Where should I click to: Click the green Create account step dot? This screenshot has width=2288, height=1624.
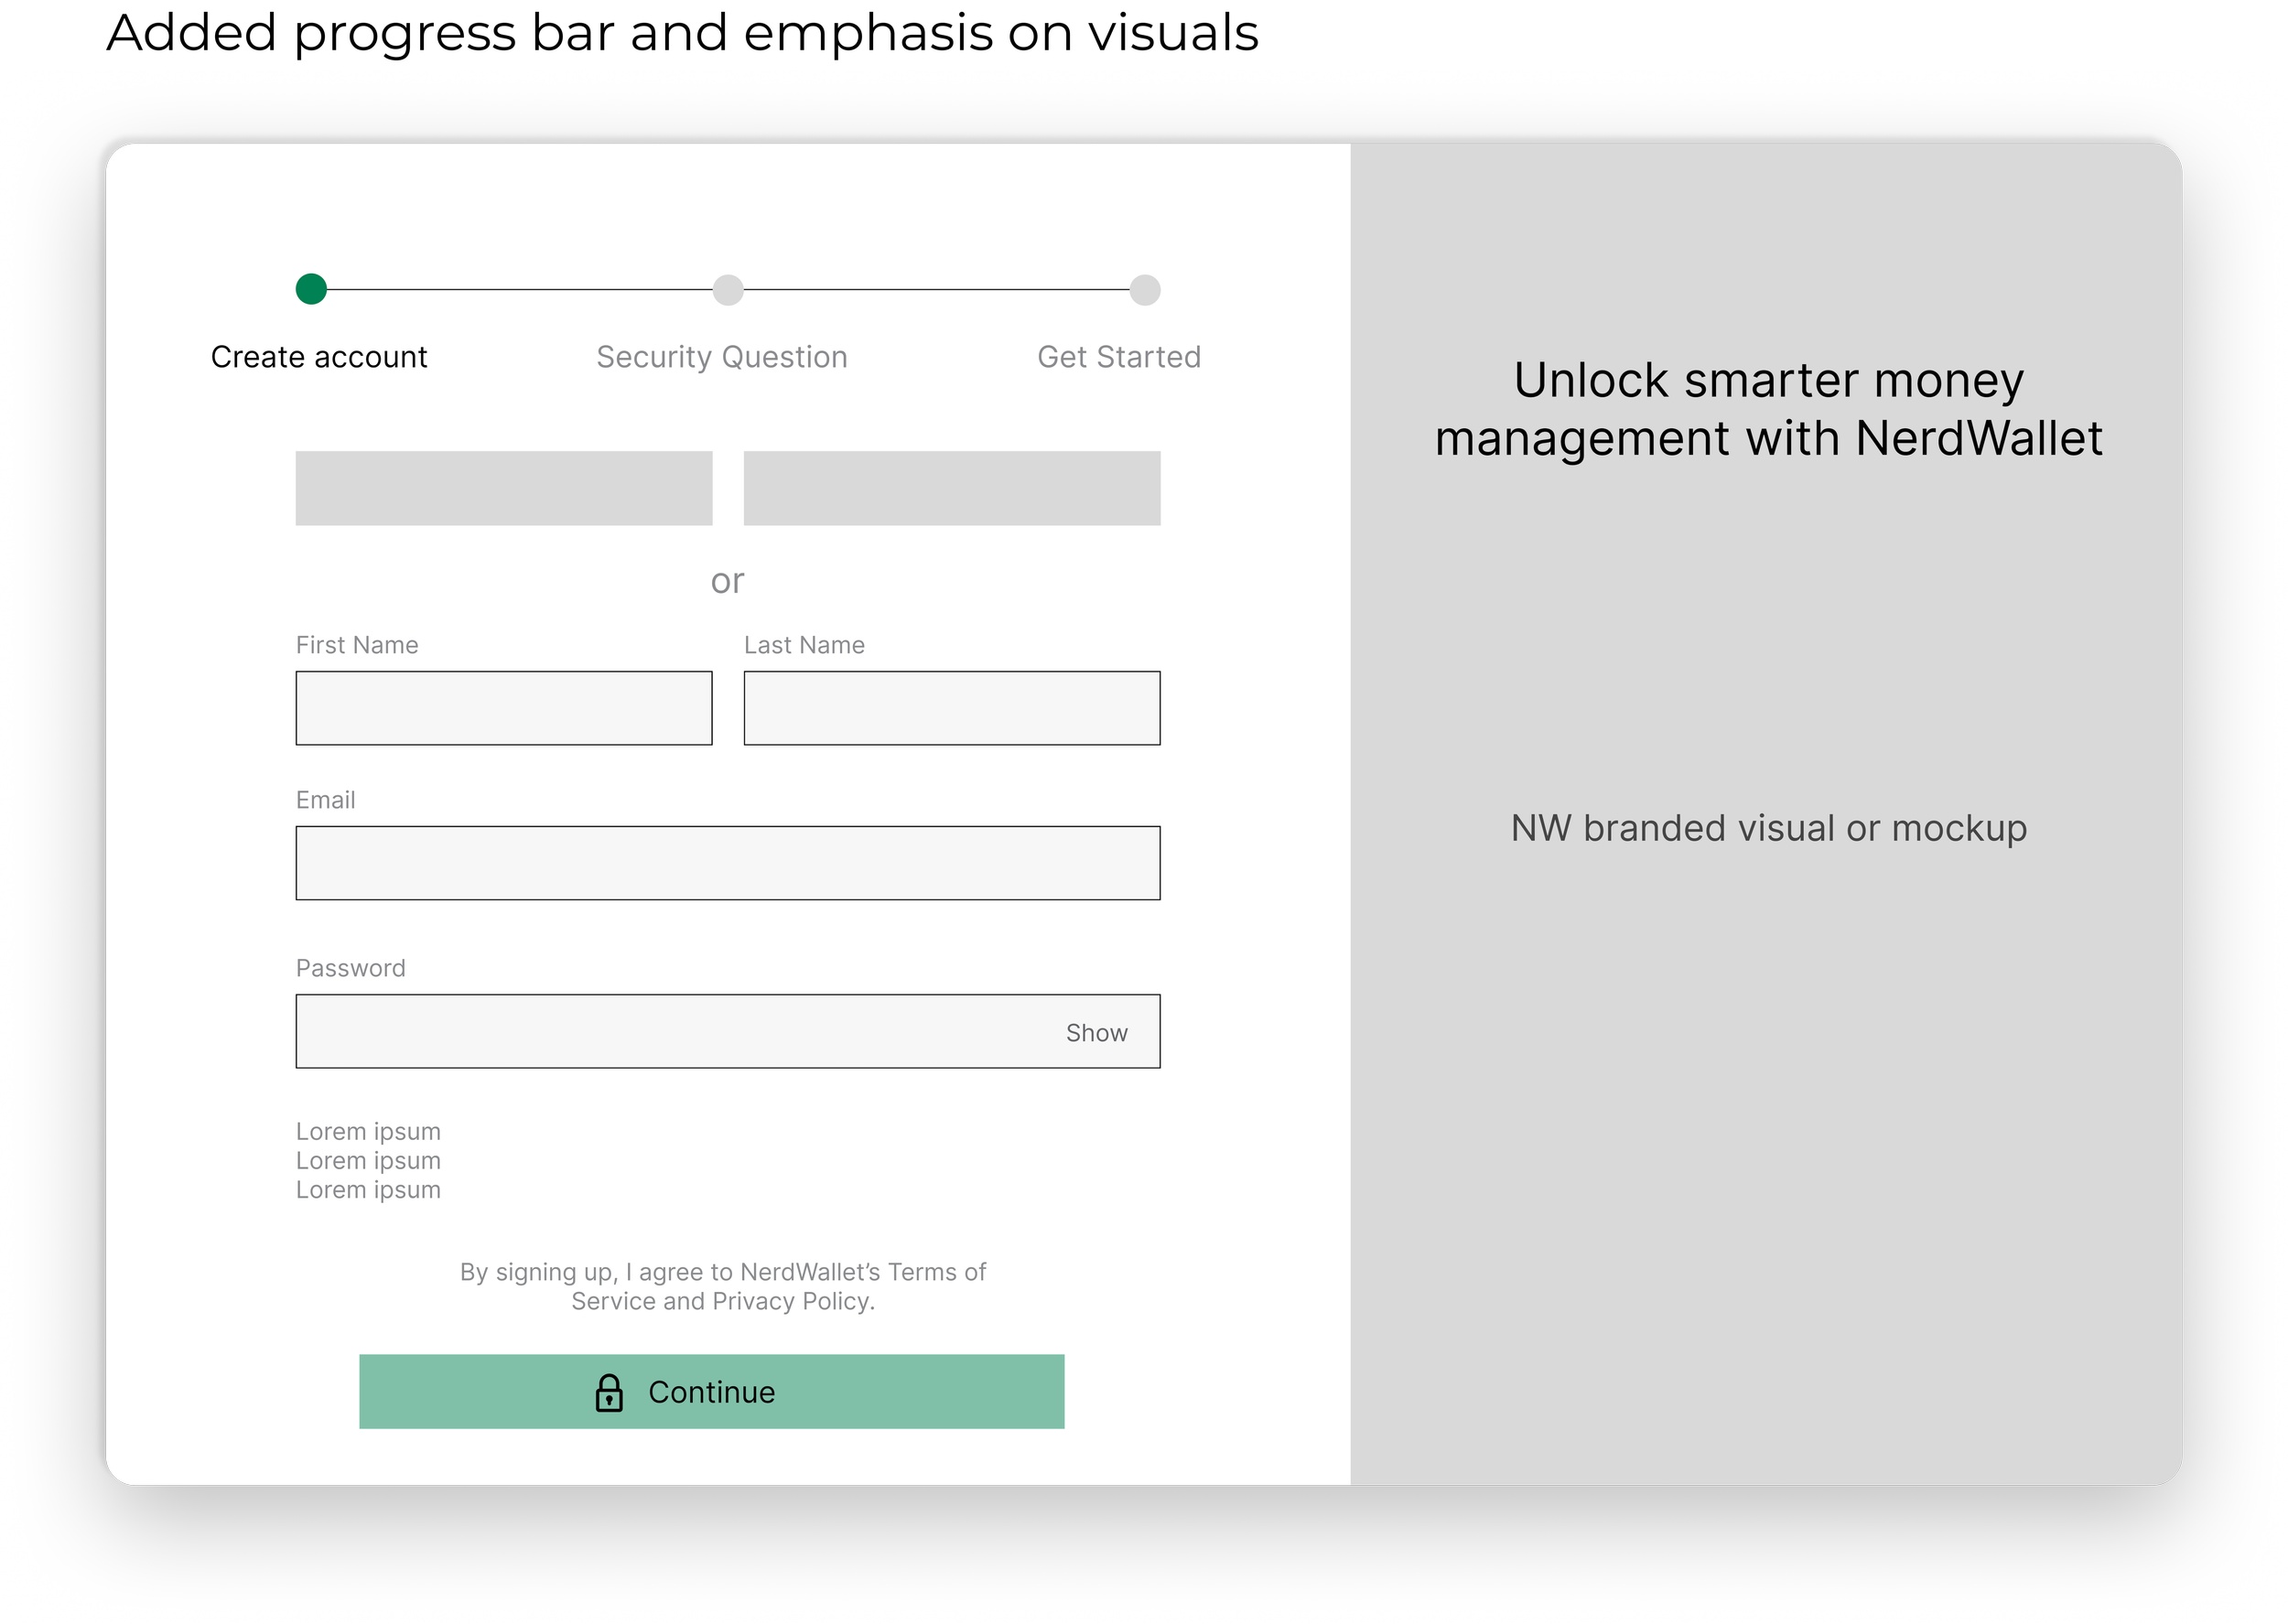(x=311, y=289)
